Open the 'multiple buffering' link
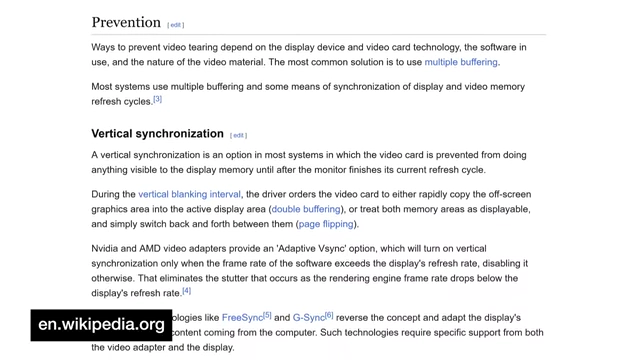The image size is (640, 360). pyautogui.click(x=461, y=62)
